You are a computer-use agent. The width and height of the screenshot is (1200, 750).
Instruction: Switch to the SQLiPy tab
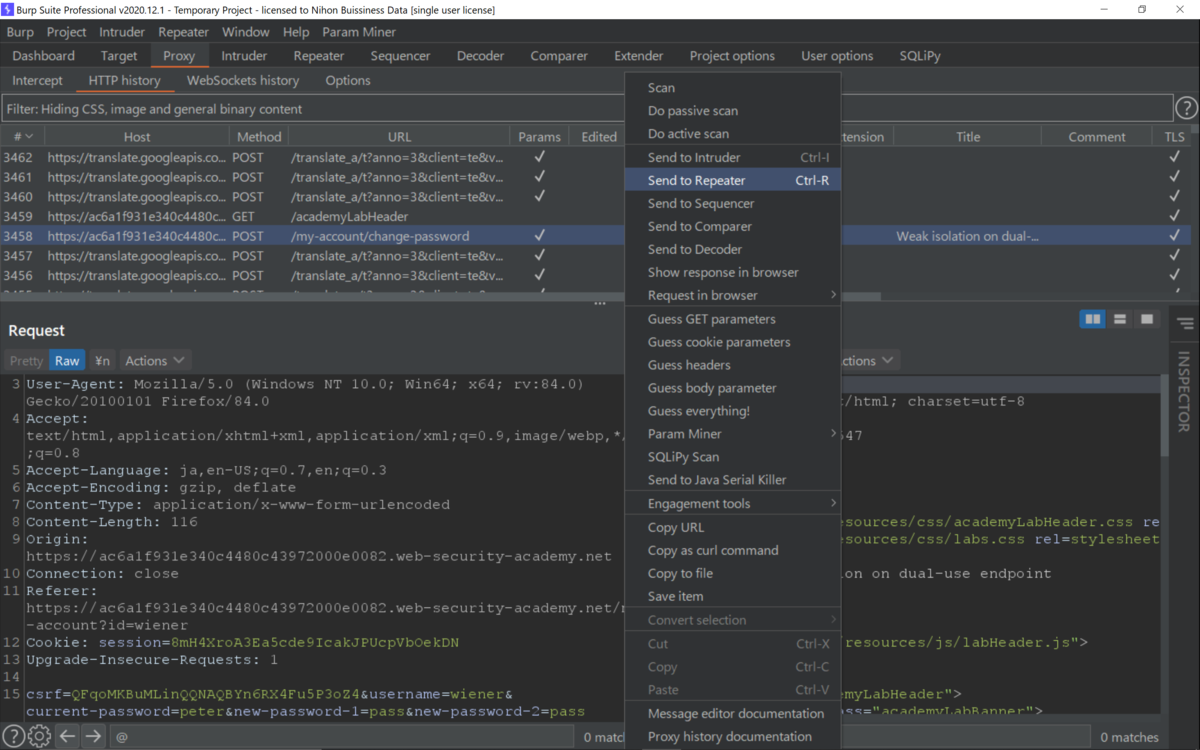[x=920, y=56]
